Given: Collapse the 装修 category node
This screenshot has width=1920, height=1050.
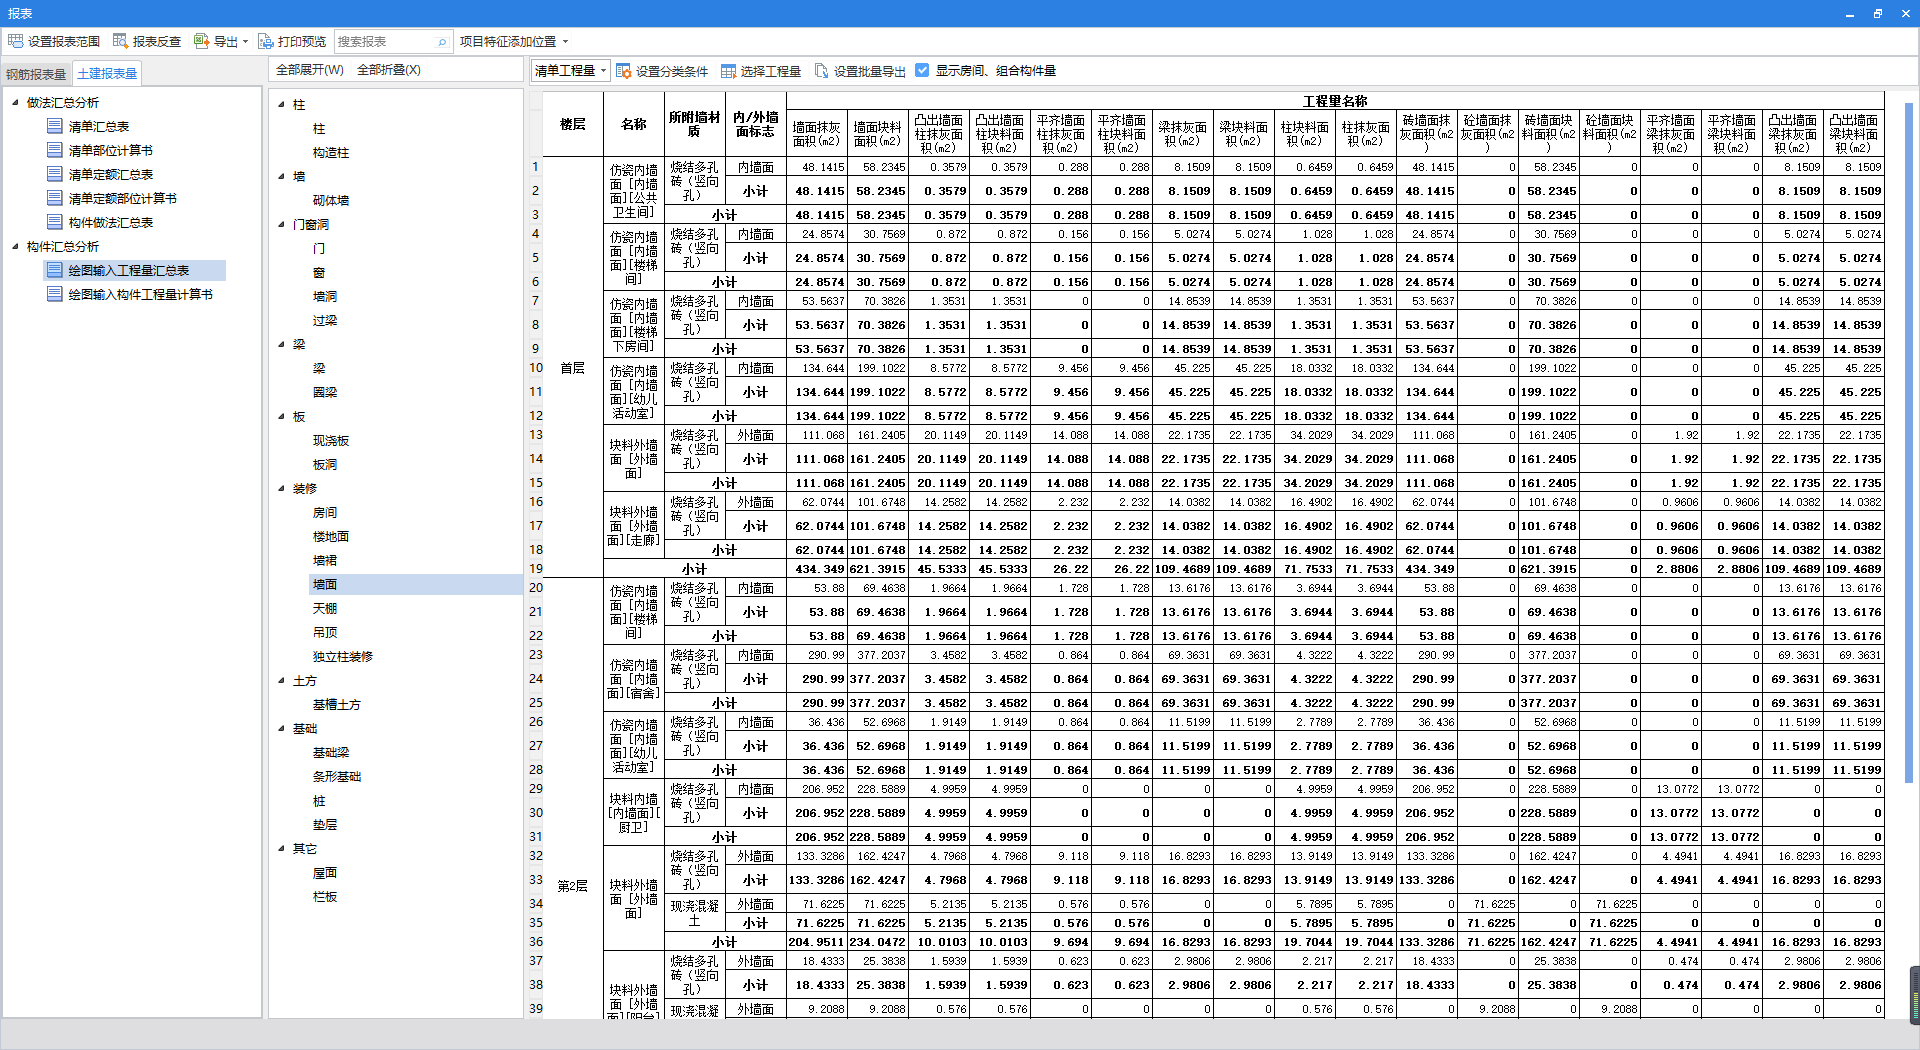Looking at the screenshot, I should coord(281,488).
